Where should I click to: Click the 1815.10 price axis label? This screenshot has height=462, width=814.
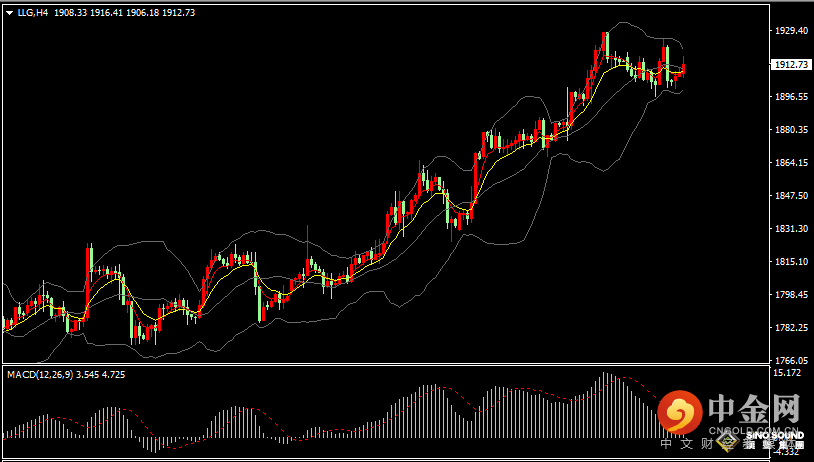(790, 262)
